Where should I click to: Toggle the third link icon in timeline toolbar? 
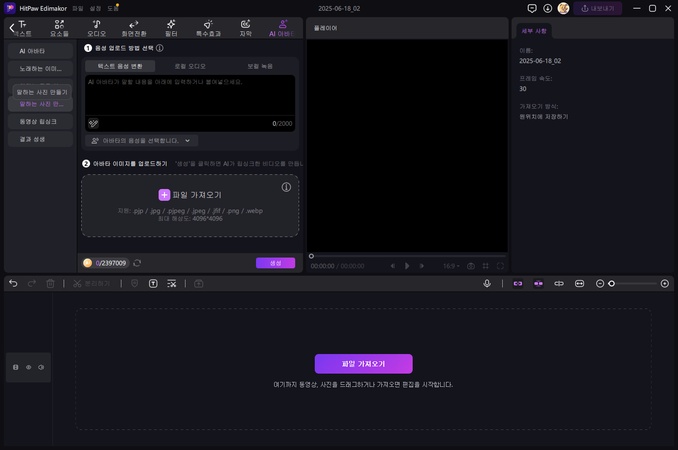559,284
